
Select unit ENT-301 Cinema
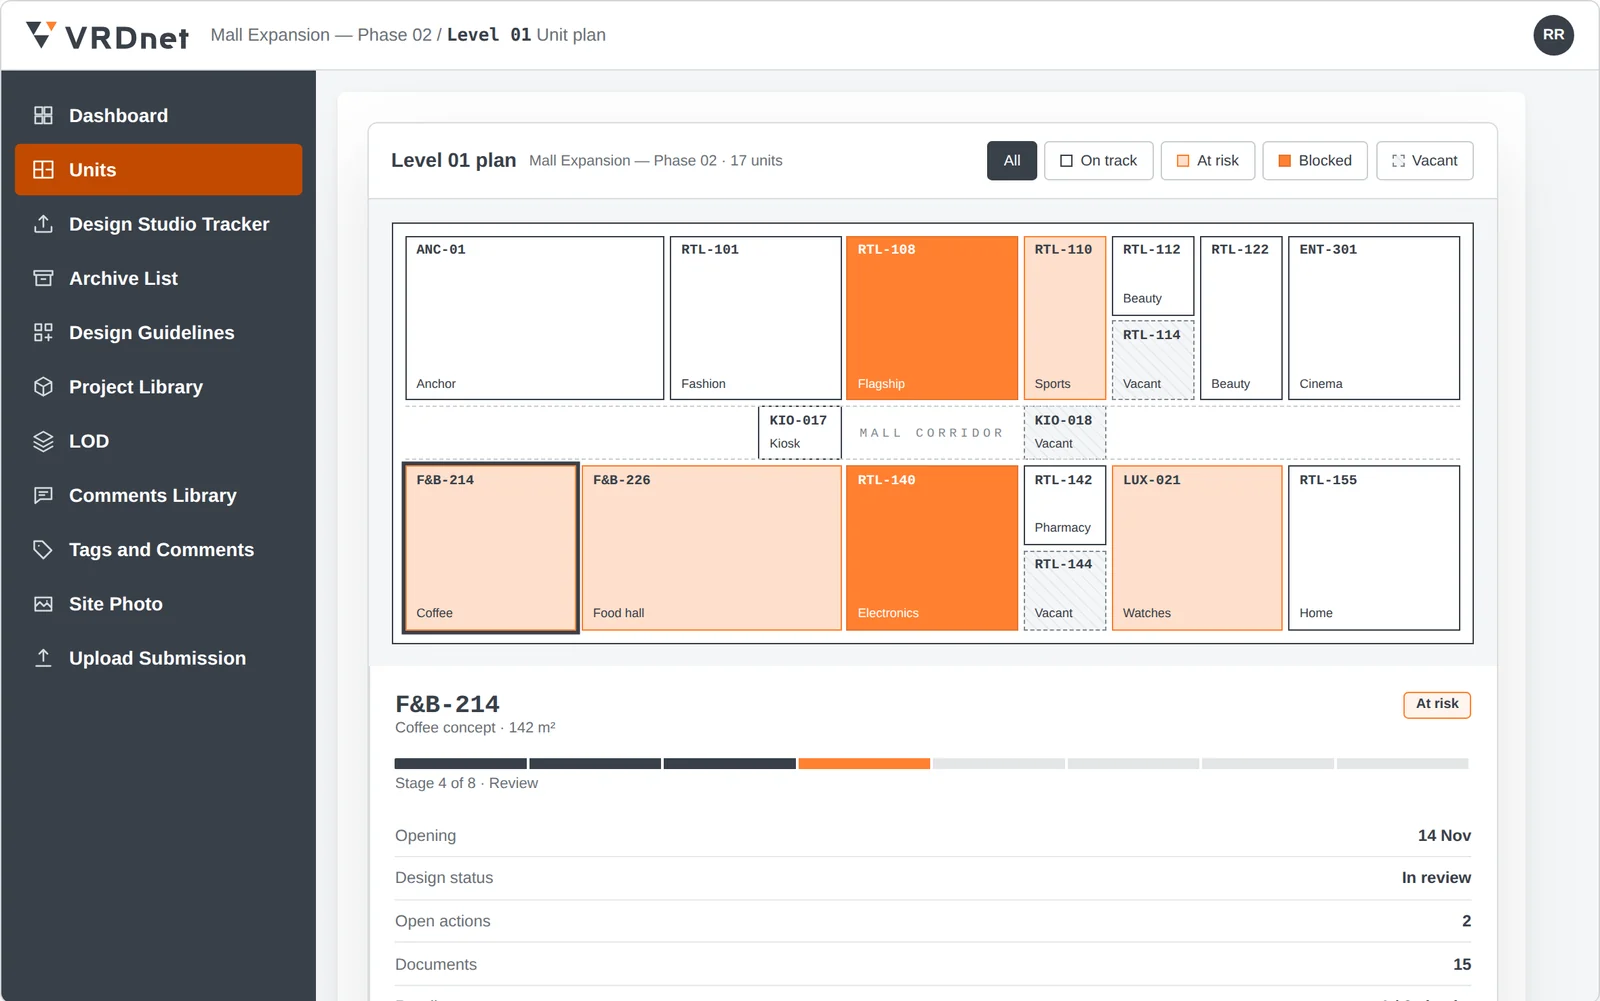click(1373, 318)
